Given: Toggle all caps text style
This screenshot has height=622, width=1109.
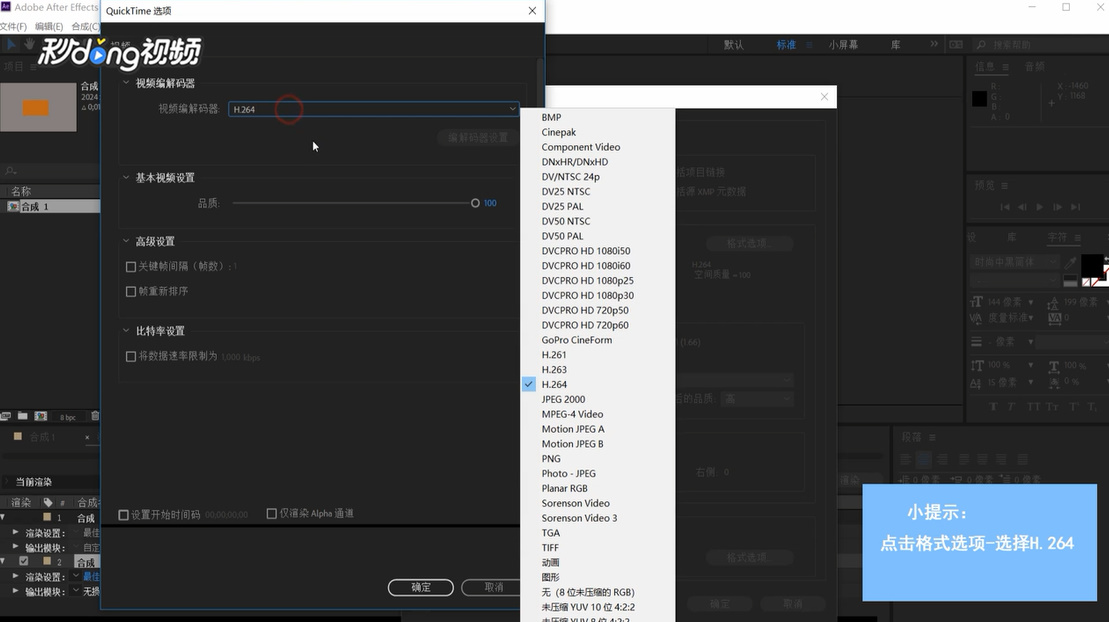Looking at the screenshot, I should click(x=1033, y=407).
